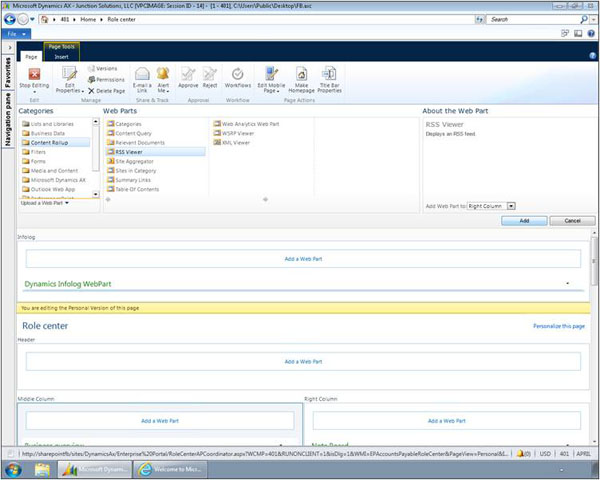The width and height of the screenshot is (600, 480).
Task: Switch to Internet Explorer taskbar item
Action: click(171, 469)
